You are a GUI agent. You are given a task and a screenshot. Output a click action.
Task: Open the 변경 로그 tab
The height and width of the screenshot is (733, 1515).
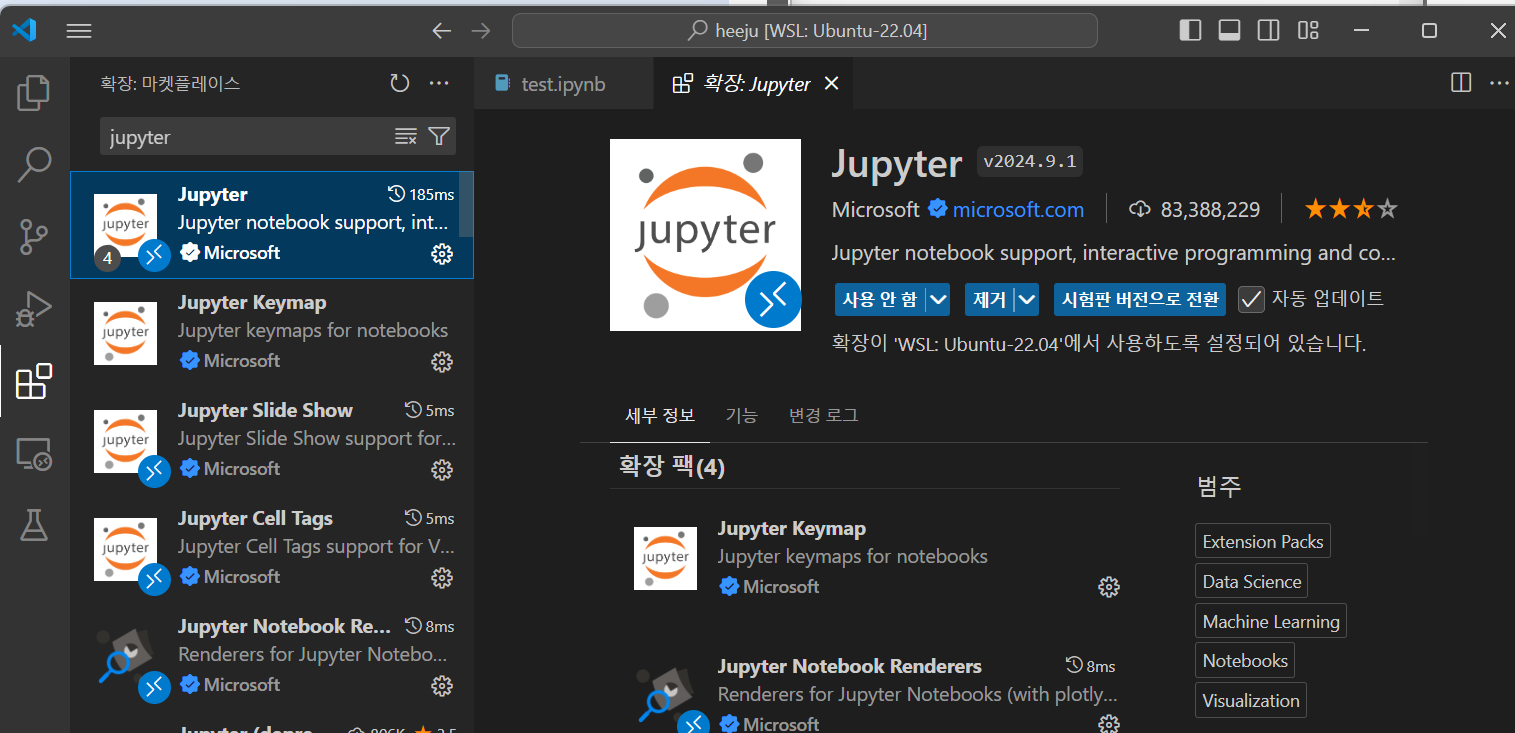pos(823,415)
